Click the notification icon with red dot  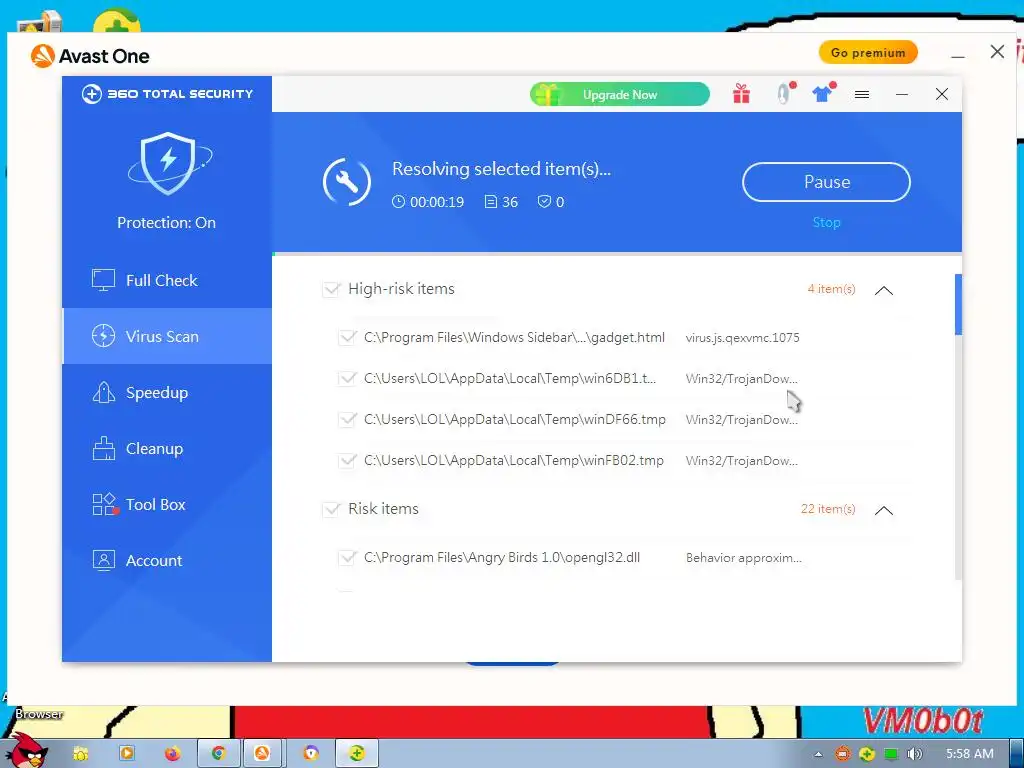(x=784, y=93)
